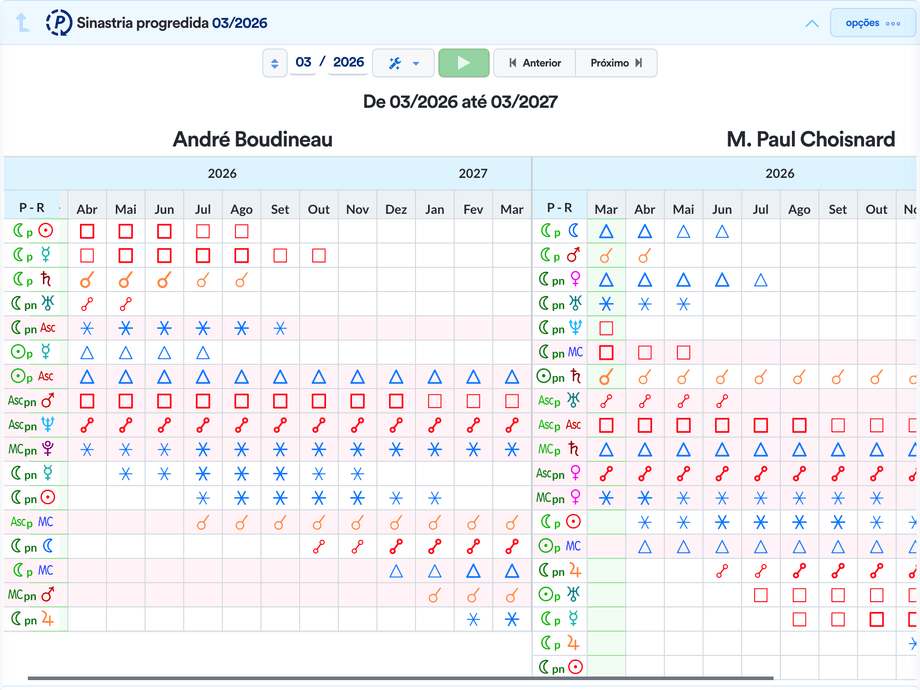The height and width of the screenshot is (690, 920).
Task: Select André's Asc pn Neptune row label
Action: (x=32, y=425)
